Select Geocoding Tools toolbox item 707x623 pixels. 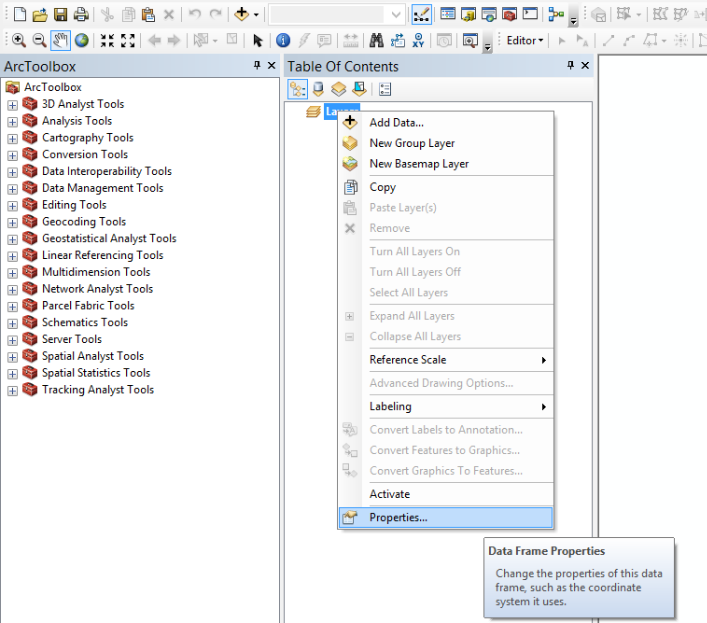[84, 221]
